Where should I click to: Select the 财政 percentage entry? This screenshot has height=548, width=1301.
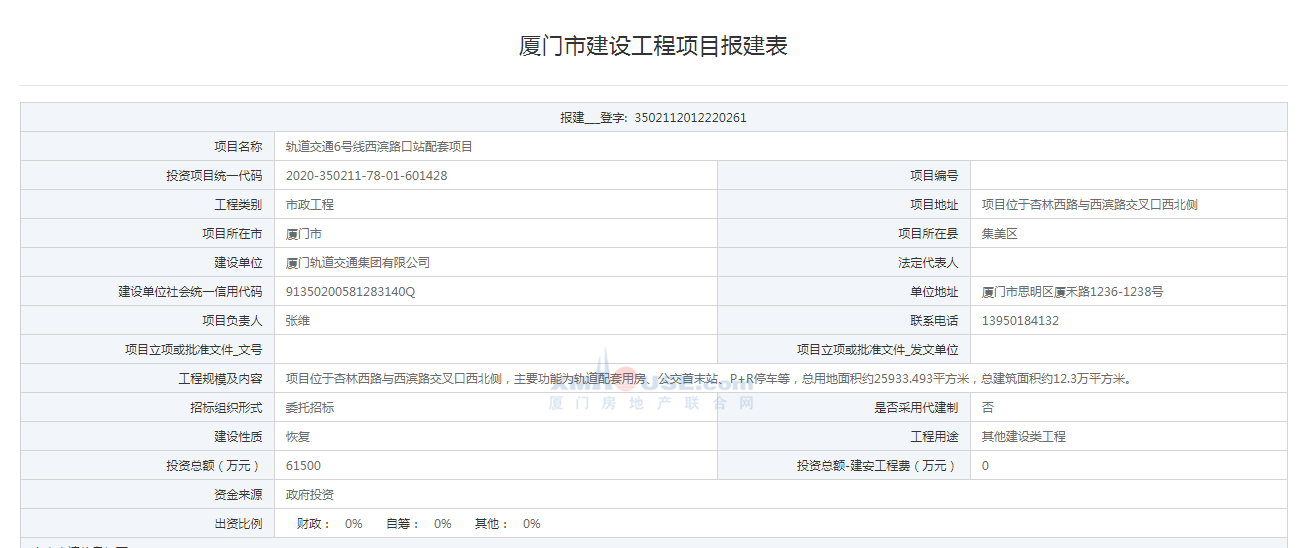tap(330, 524)
